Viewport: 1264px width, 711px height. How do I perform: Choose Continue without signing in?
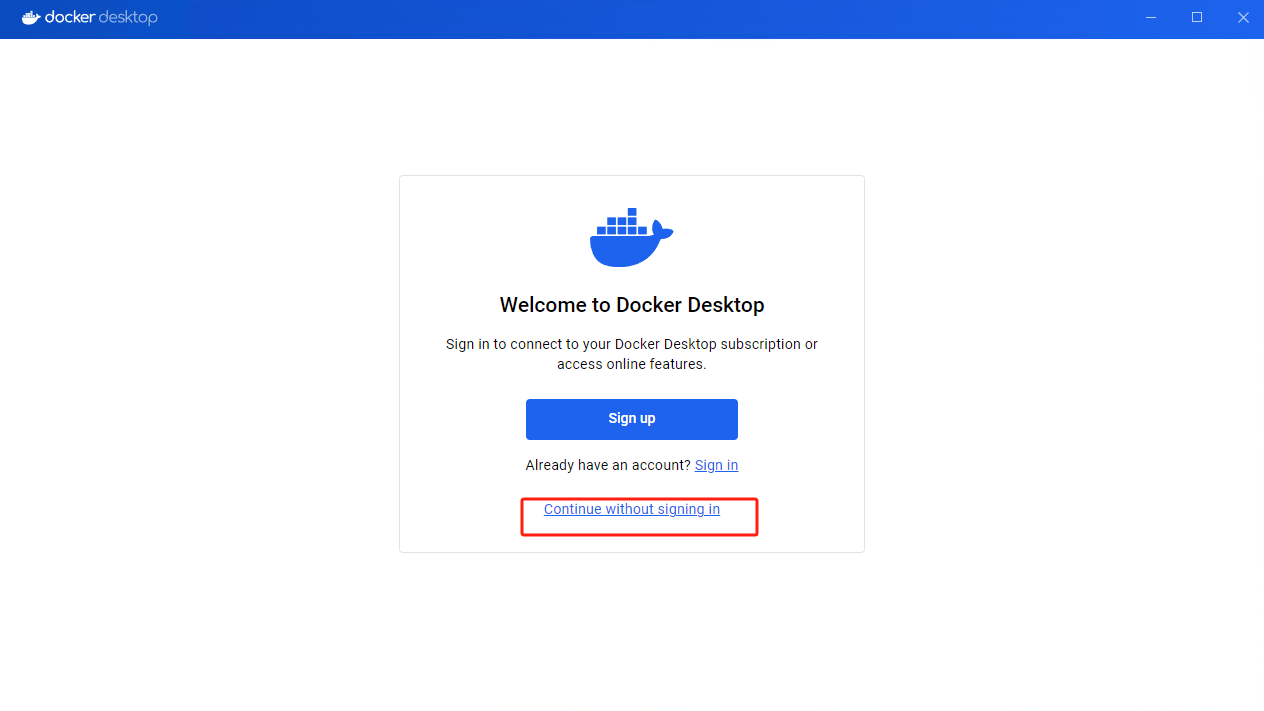click(x=632, y=509)
